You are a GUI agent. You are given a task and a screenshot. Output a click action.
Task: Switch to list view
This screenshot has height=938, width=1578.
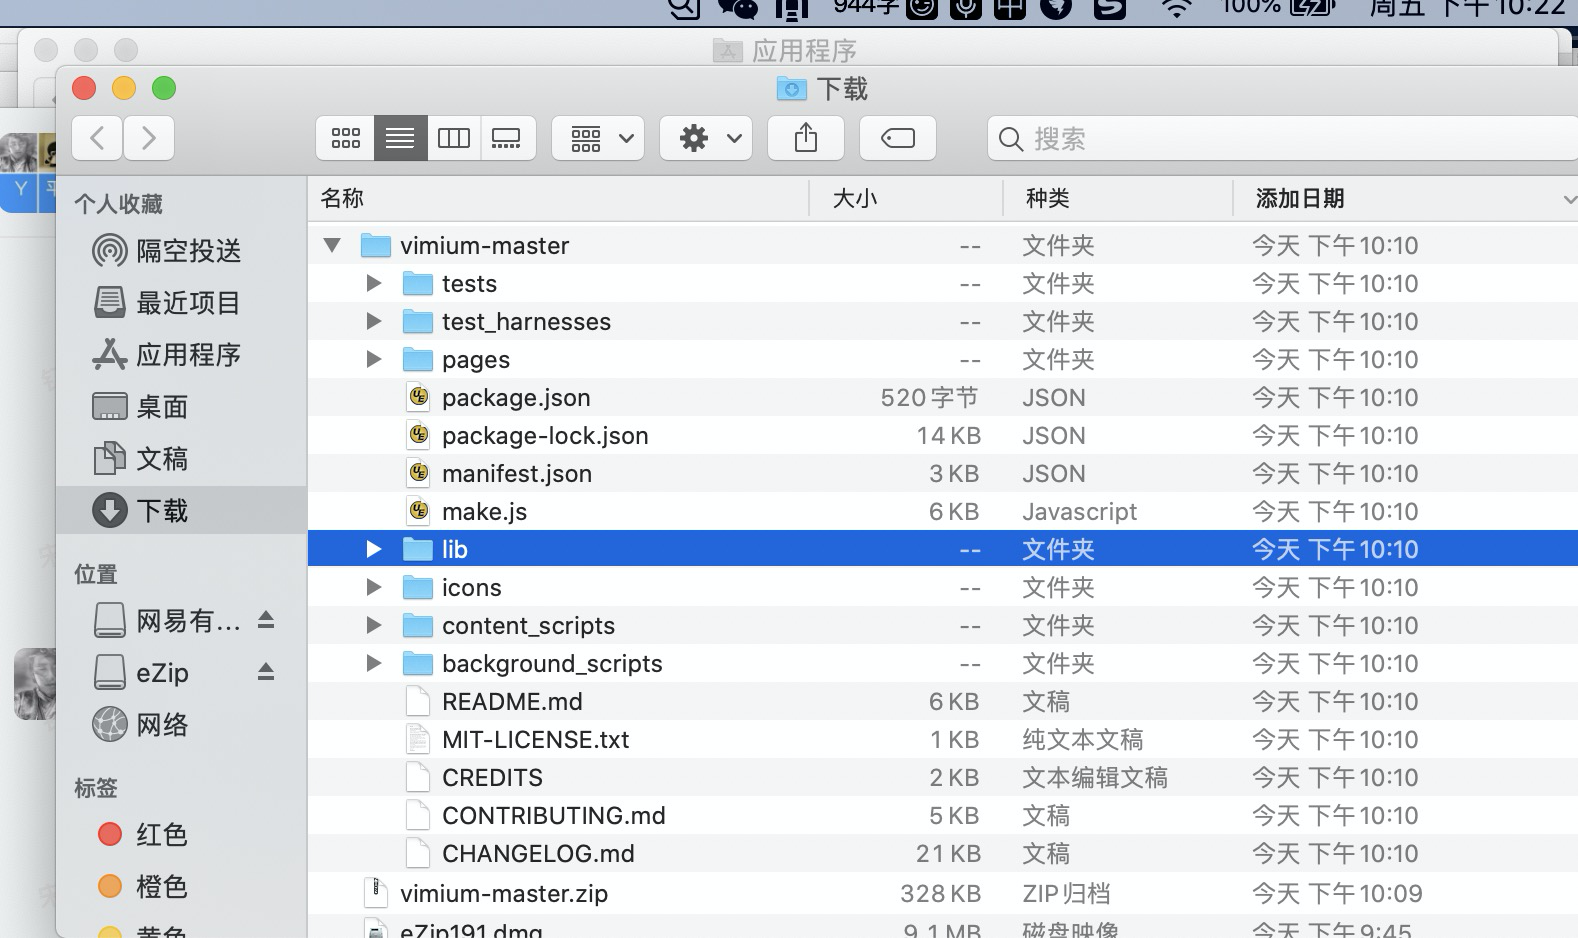pos(400,138)
